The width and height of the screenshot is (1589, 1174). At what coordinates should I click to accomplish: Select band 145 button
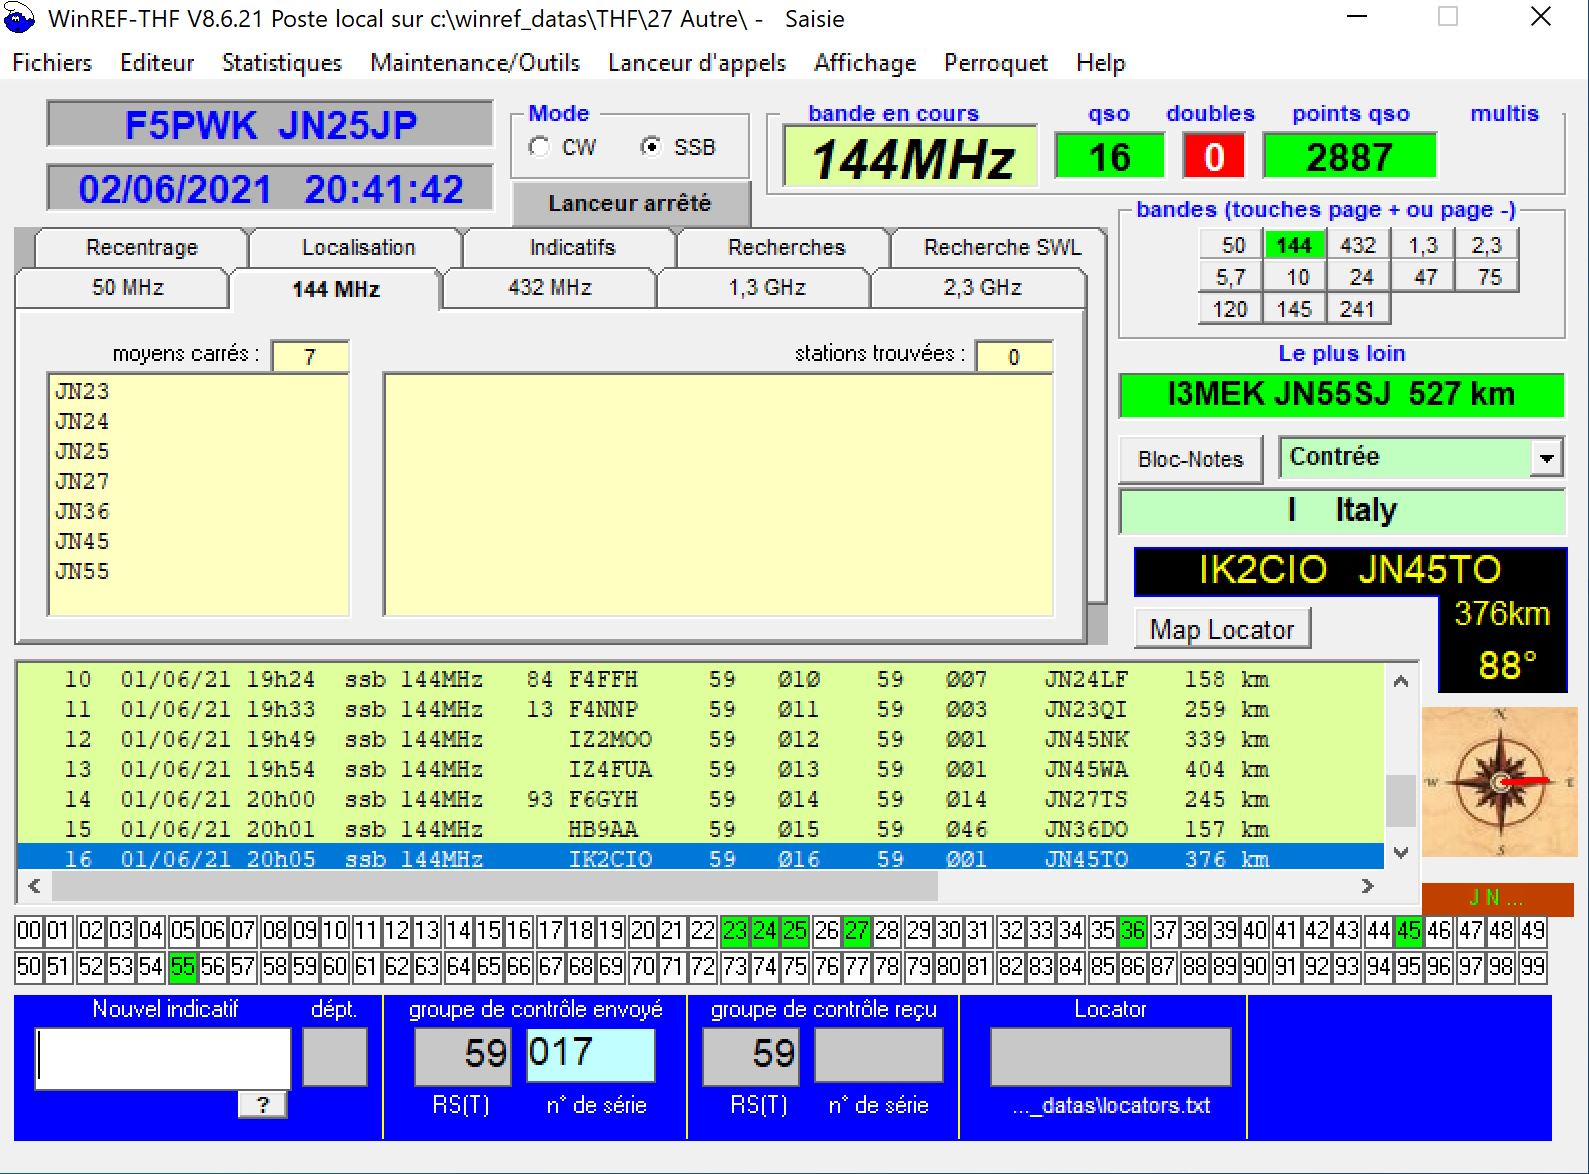1294,309
